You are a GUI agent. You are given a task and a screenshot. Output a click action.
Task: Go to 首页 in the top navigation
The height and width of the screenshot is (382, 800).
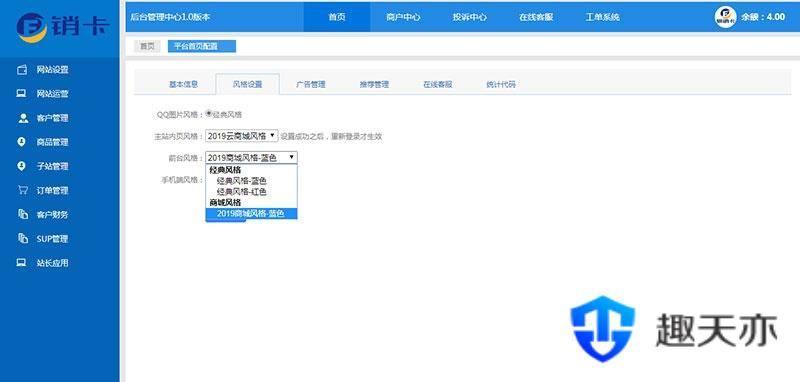(x=337, y=17)
